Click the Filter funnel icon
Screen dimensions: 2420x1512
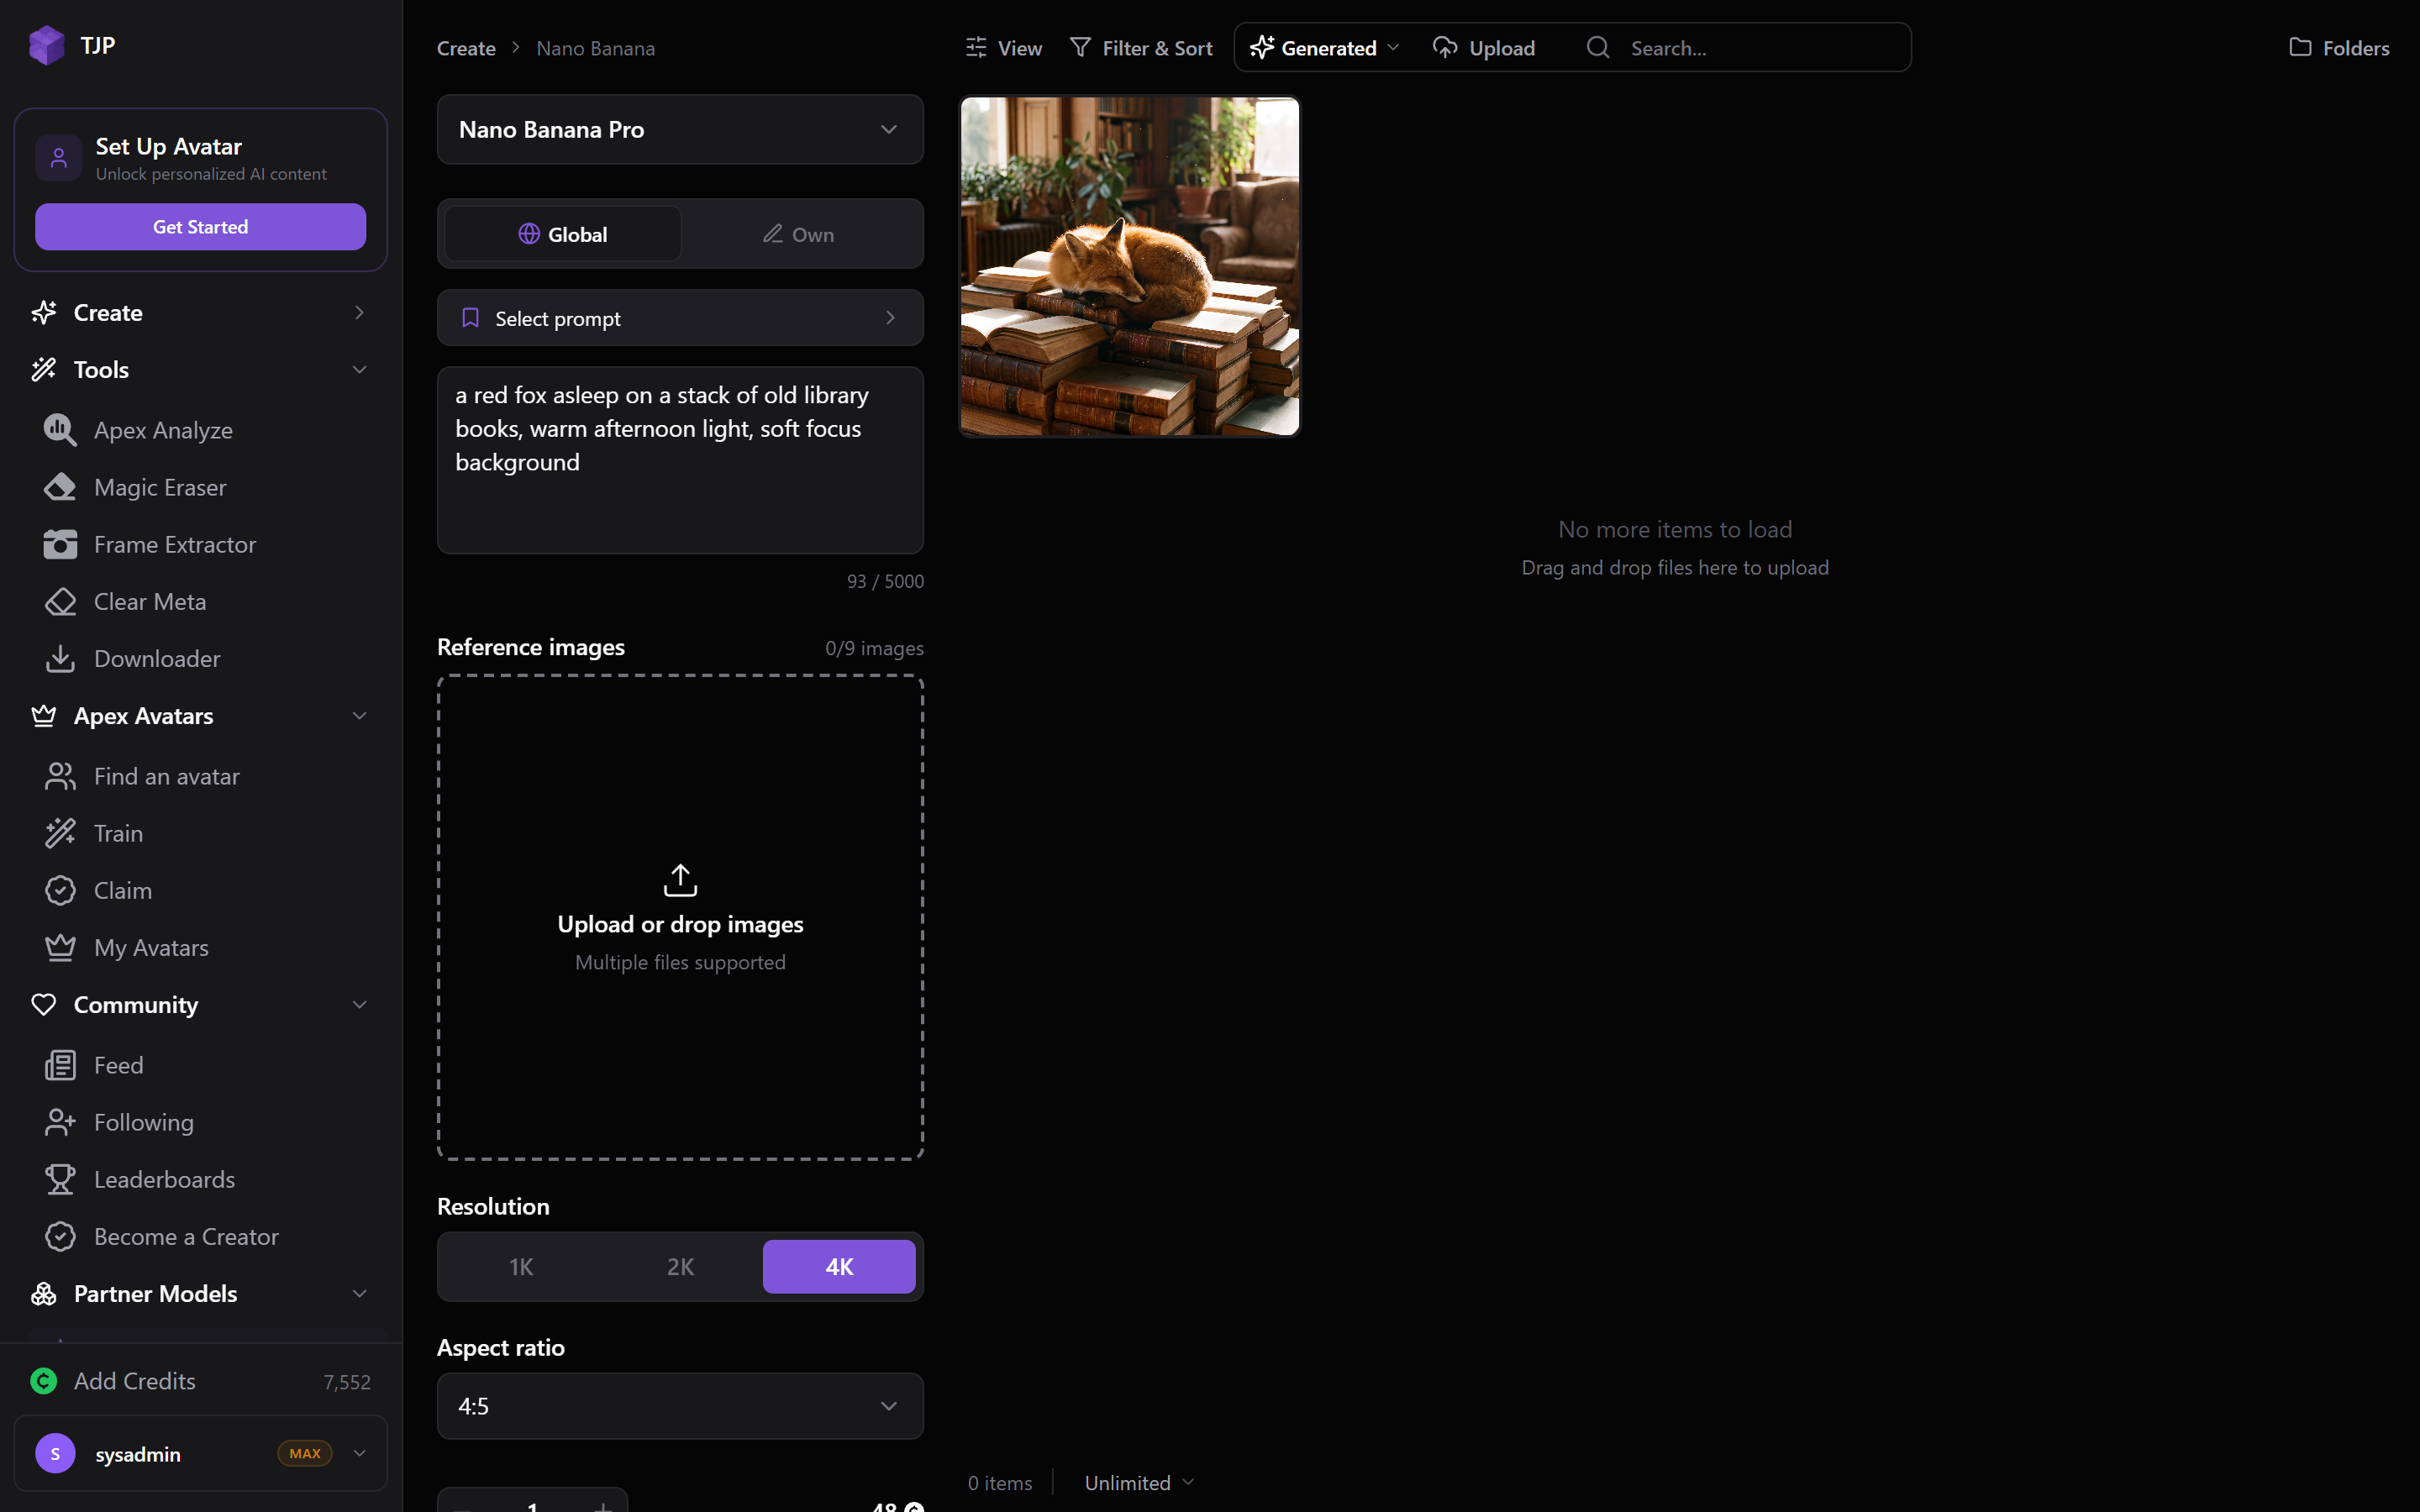coord(1080,47)
